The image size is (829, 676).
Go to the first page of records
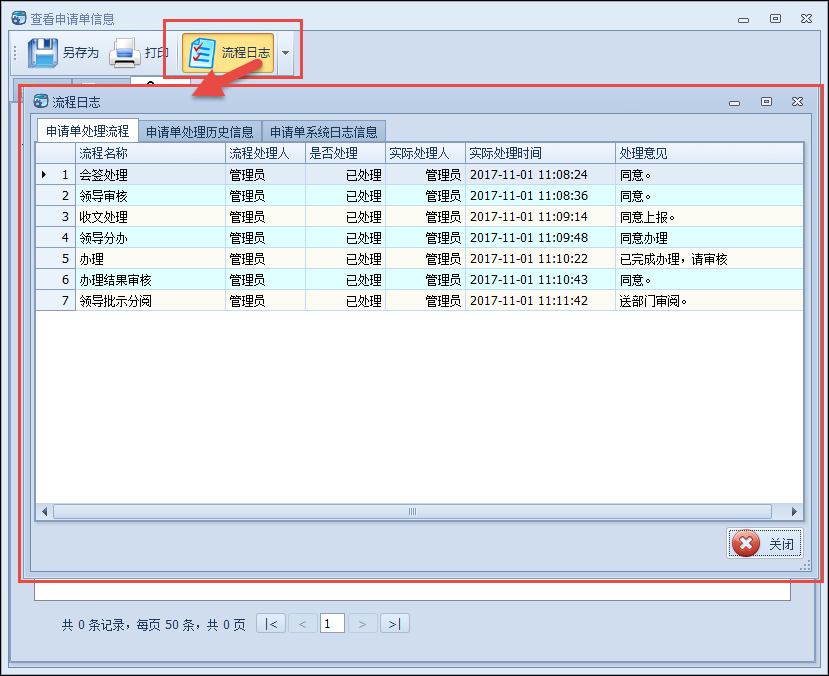click(x=271, y=624)
